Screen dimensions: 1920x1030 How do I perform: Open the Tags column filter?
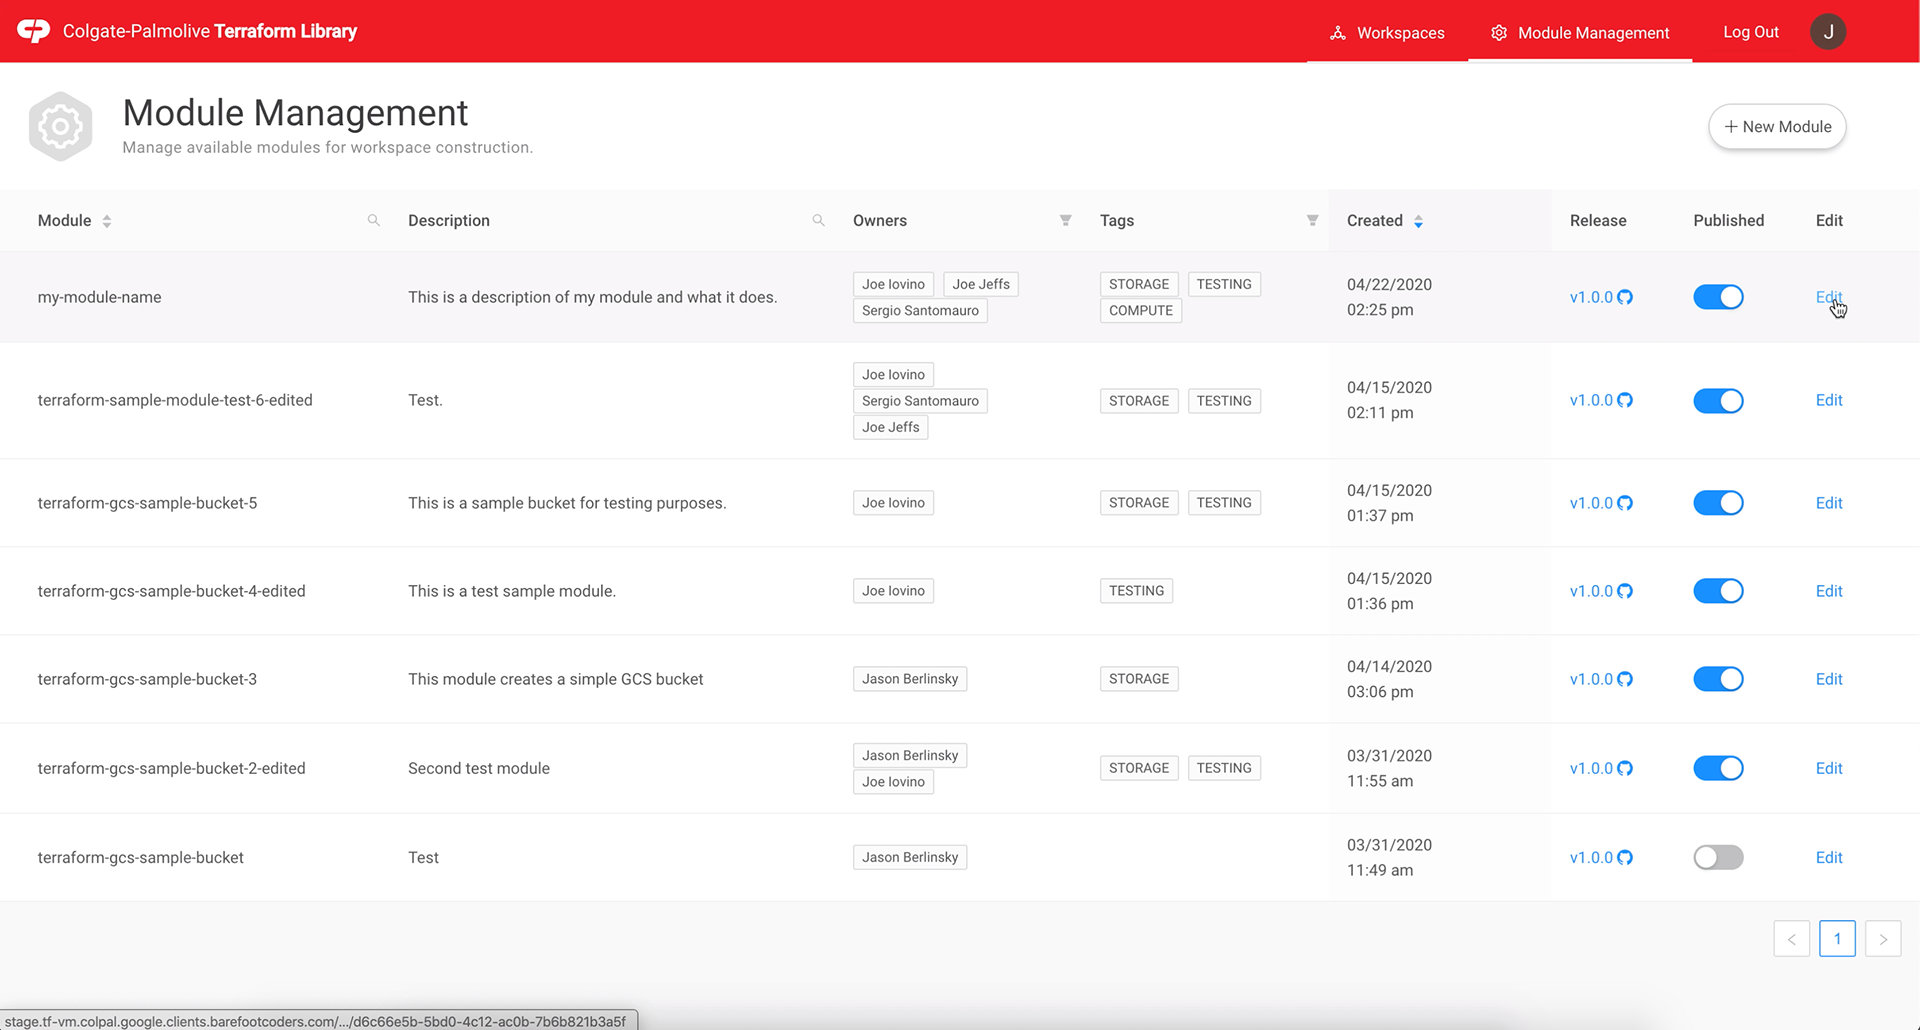coord(1313,220)
